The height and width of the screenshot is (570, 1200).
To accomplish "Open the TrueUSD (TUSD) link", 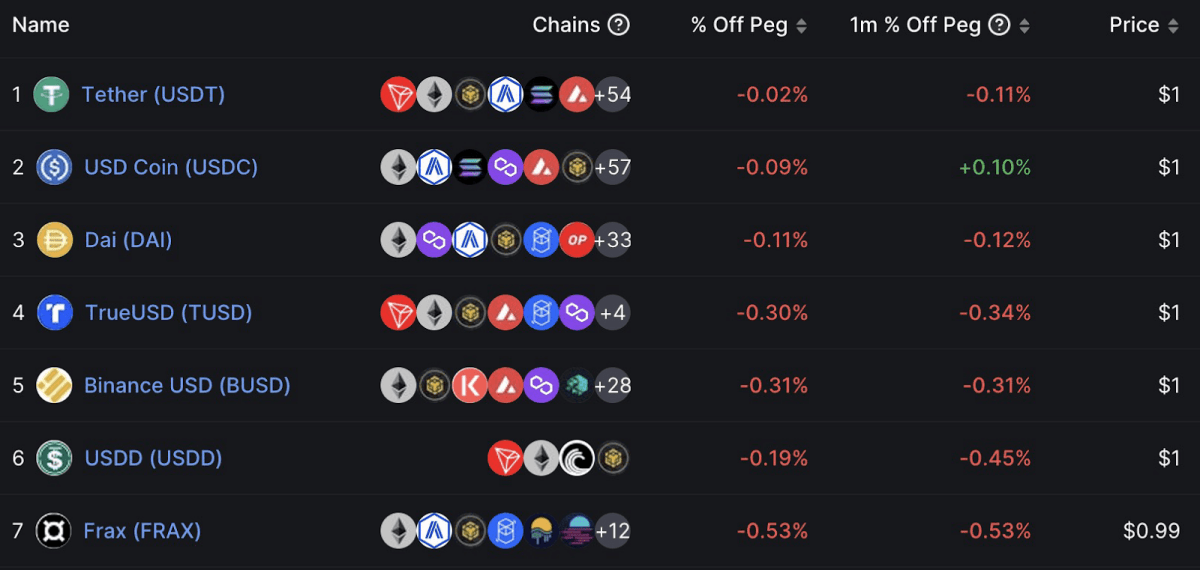I will [168, 312].
